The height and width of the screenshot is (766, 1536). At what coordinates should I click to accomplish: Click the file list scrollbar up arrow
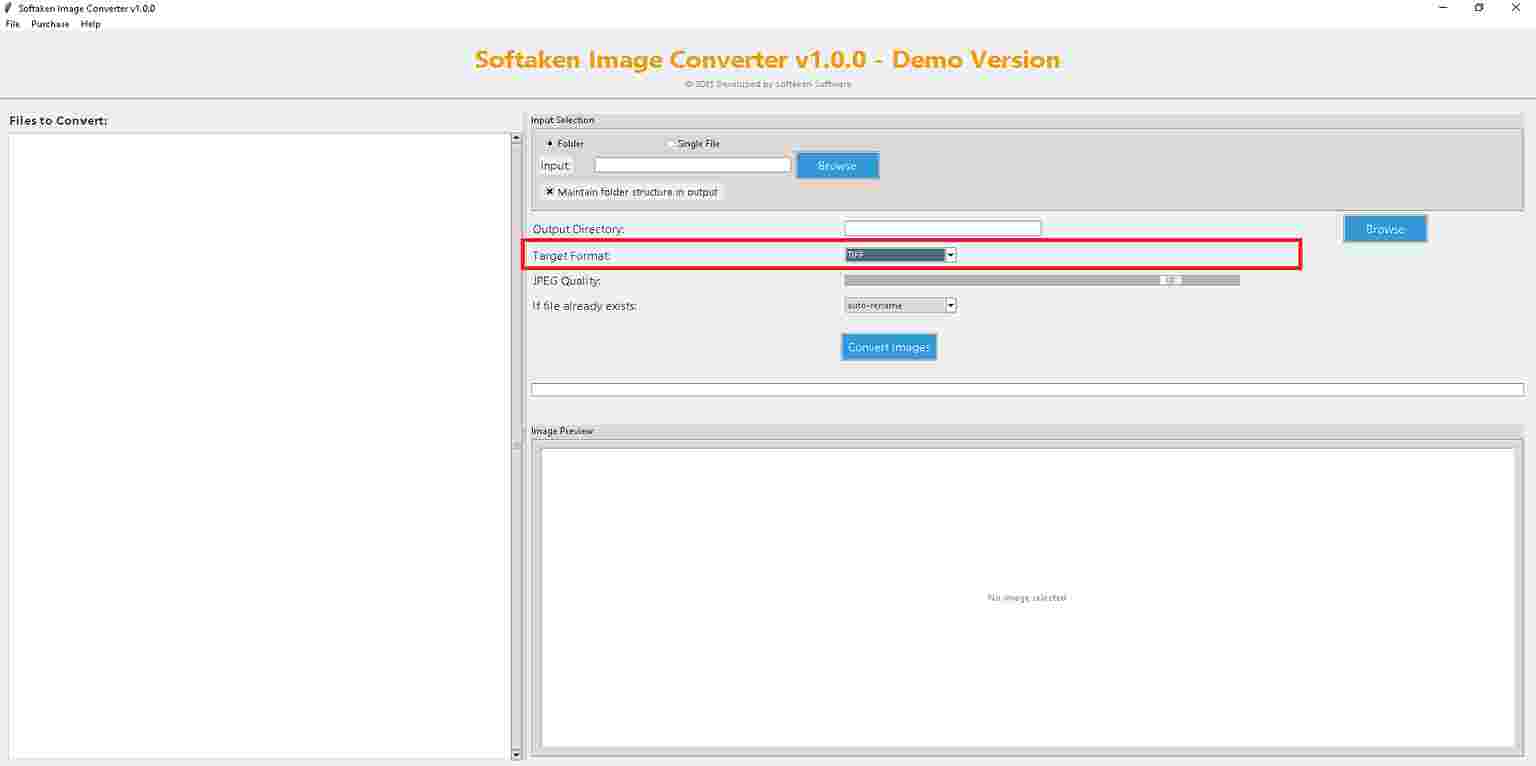pos(516,139)
